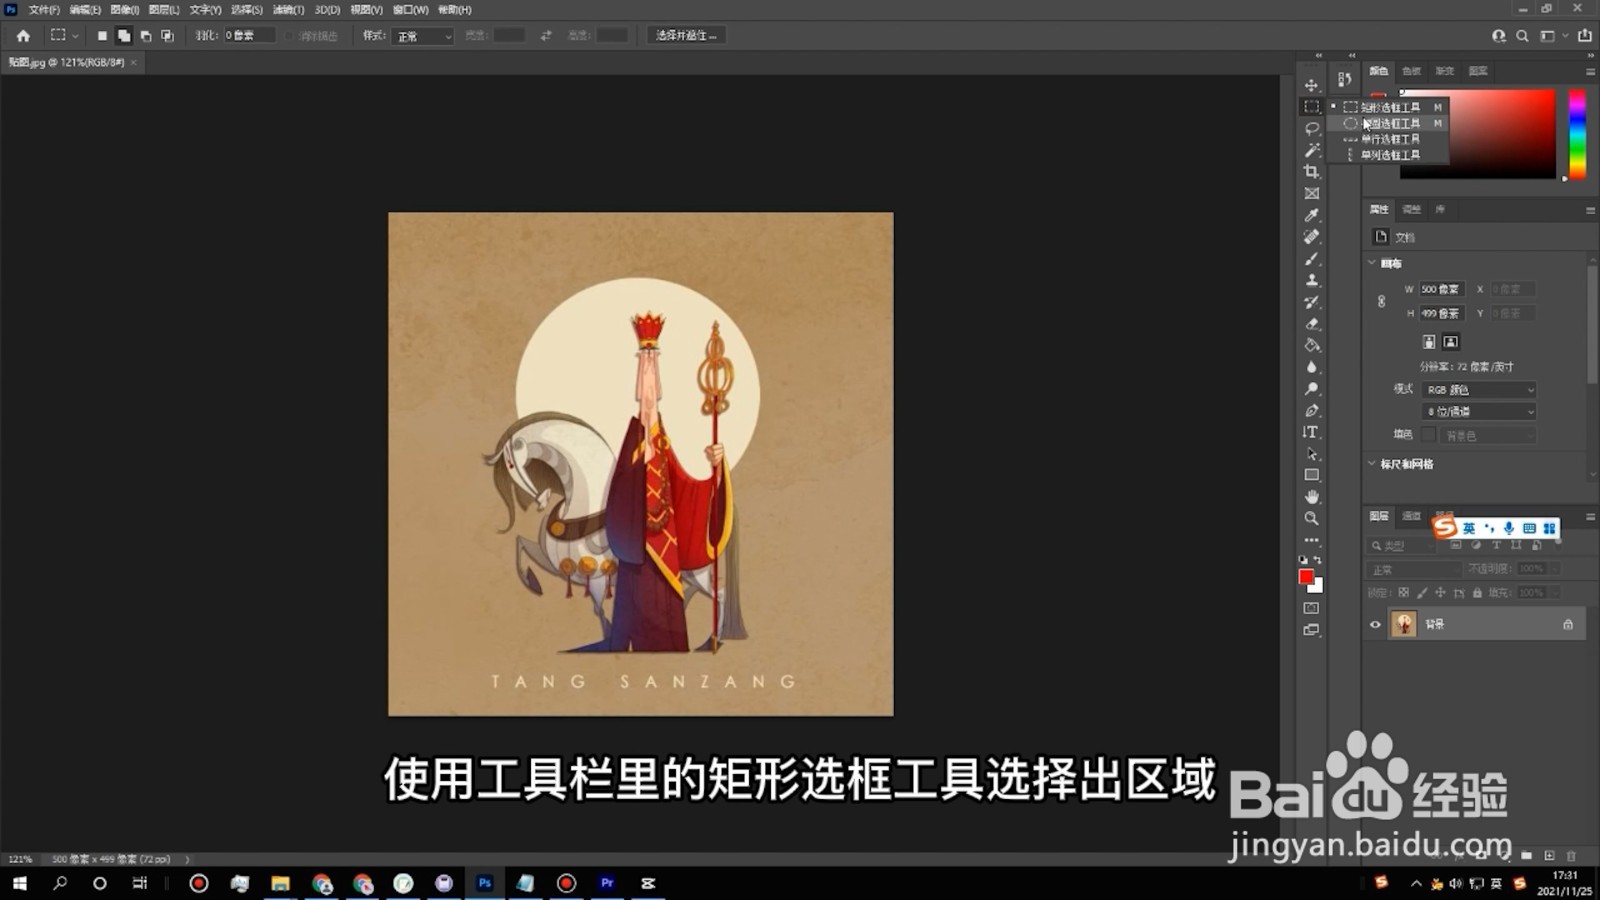Select the Brush tool

point(1311,259)
